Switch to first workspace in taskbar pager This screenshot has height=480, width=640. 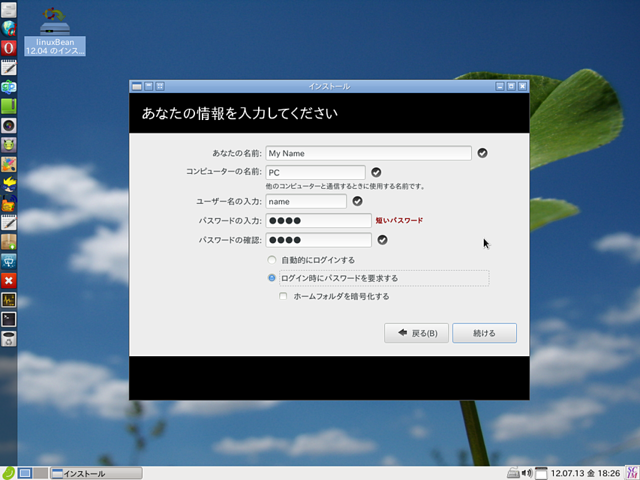[x=25, y=473]
